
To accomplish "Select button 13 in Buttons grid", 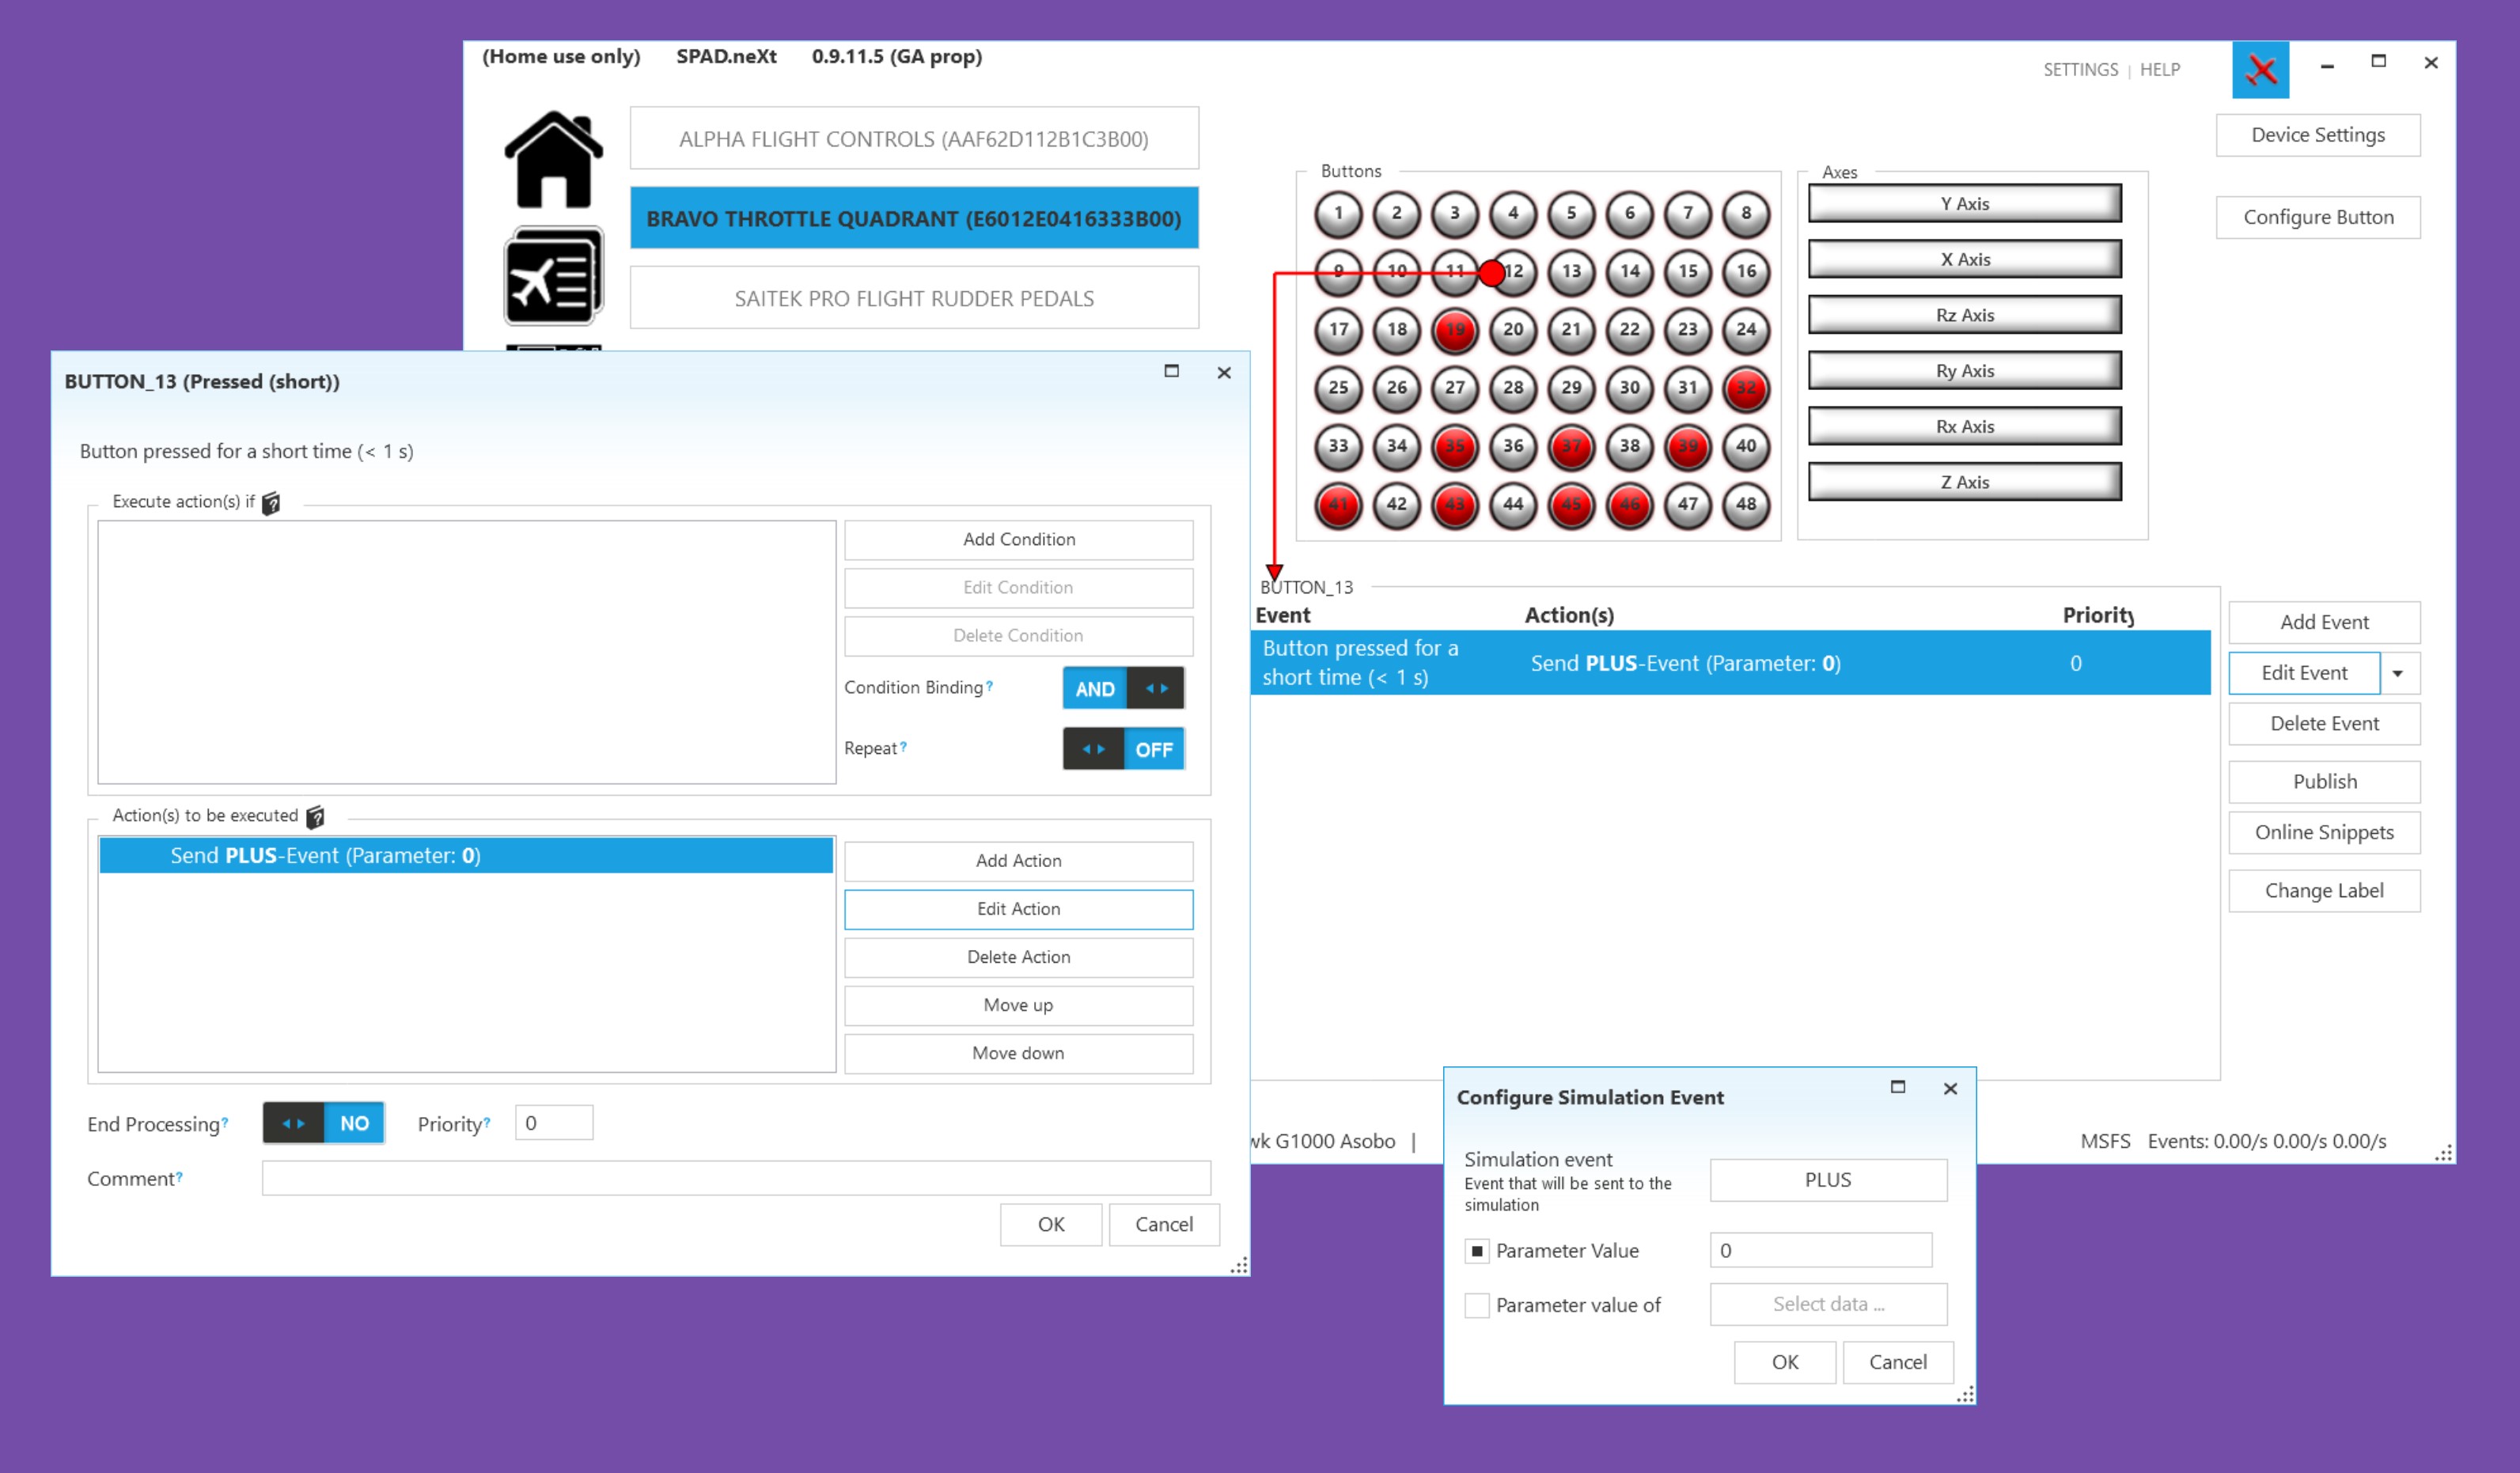I will (1571, 271).
